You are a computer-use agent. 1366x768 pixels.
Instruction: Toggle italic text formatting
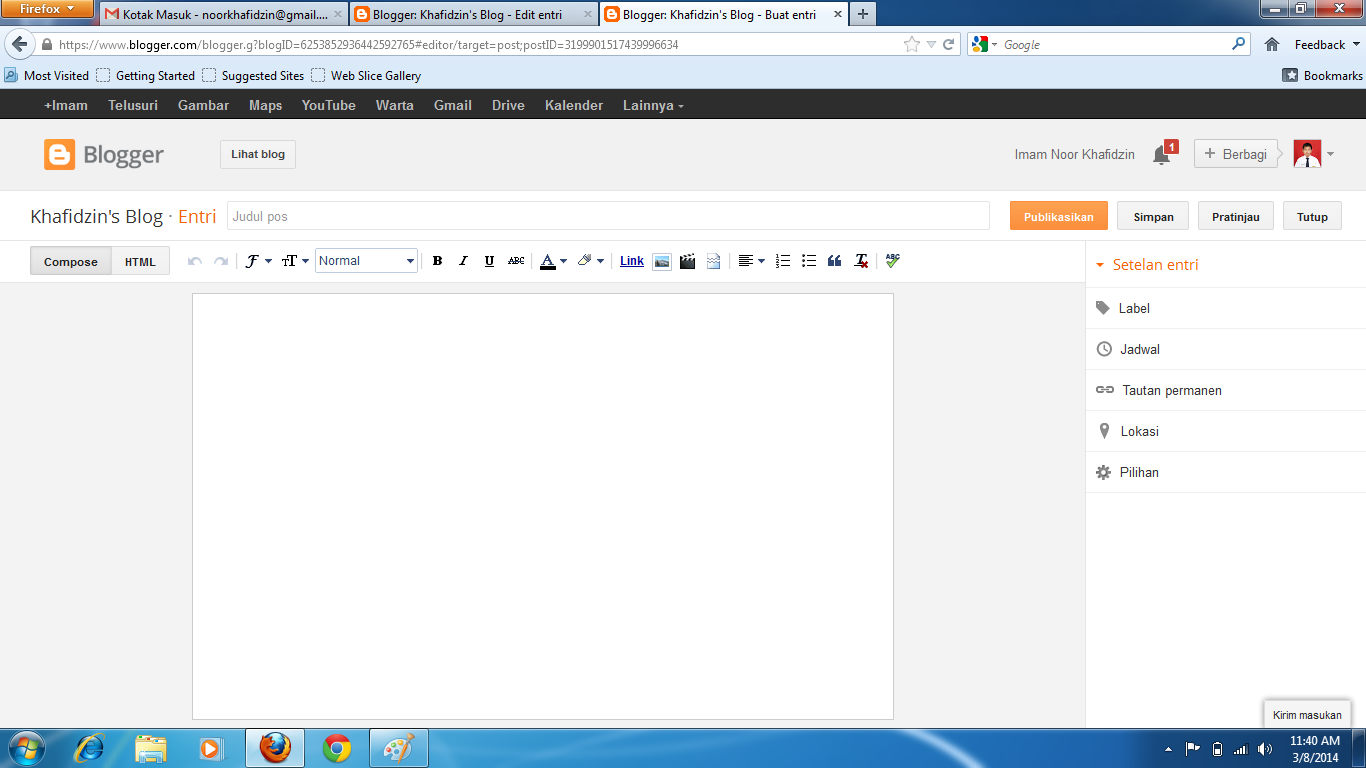pyautogui.click(x=463, y=261)
